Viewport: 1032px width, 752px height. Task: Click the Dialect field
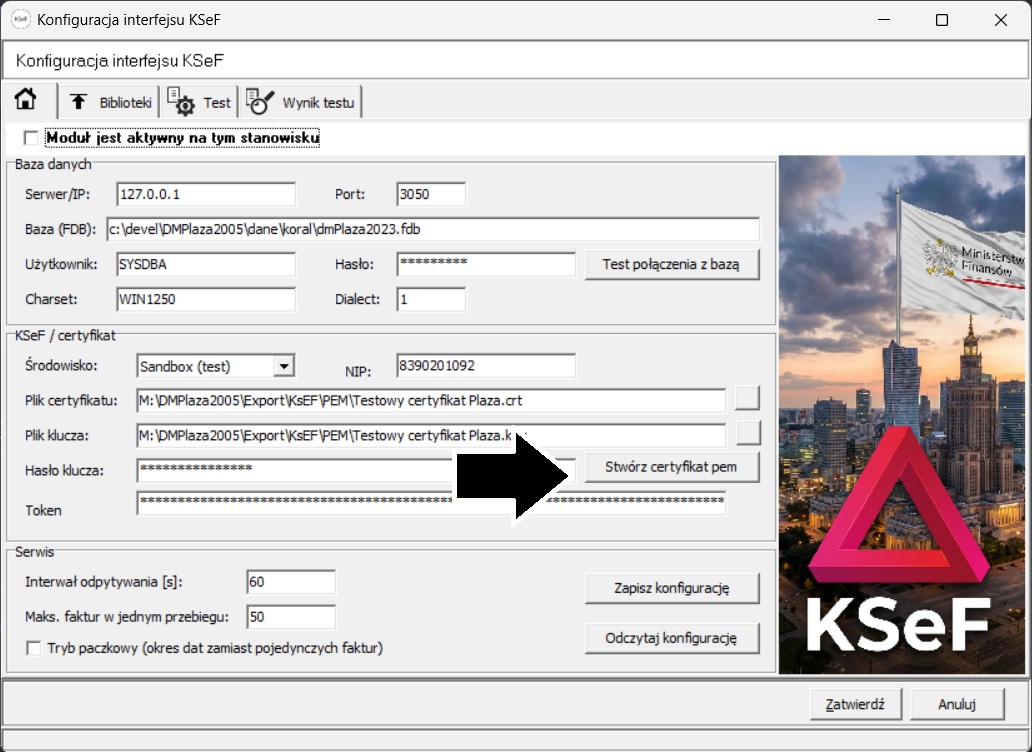click(431, 299)
